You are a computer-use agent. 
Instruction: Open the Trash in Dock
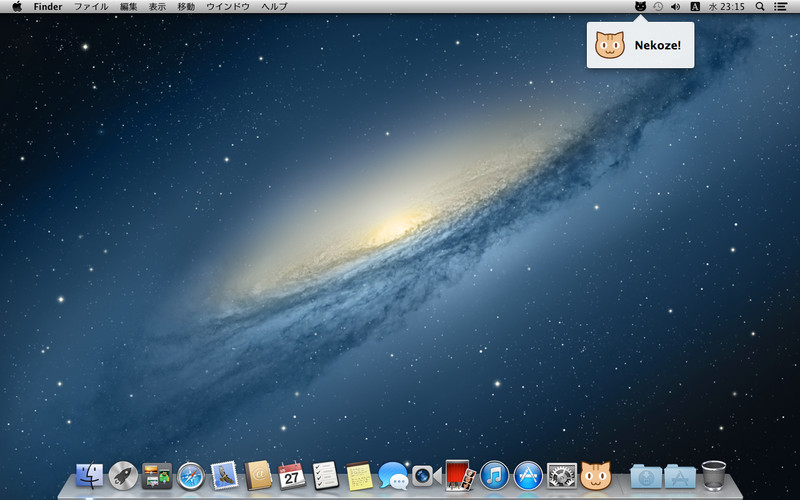[713, 476]
